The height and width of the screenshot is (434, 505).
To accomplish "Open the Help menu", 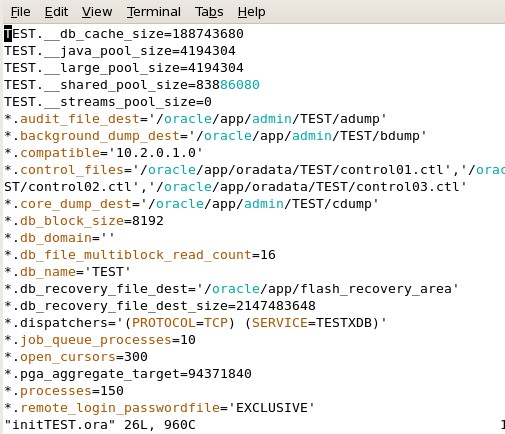I will click(x=252, y=12).
